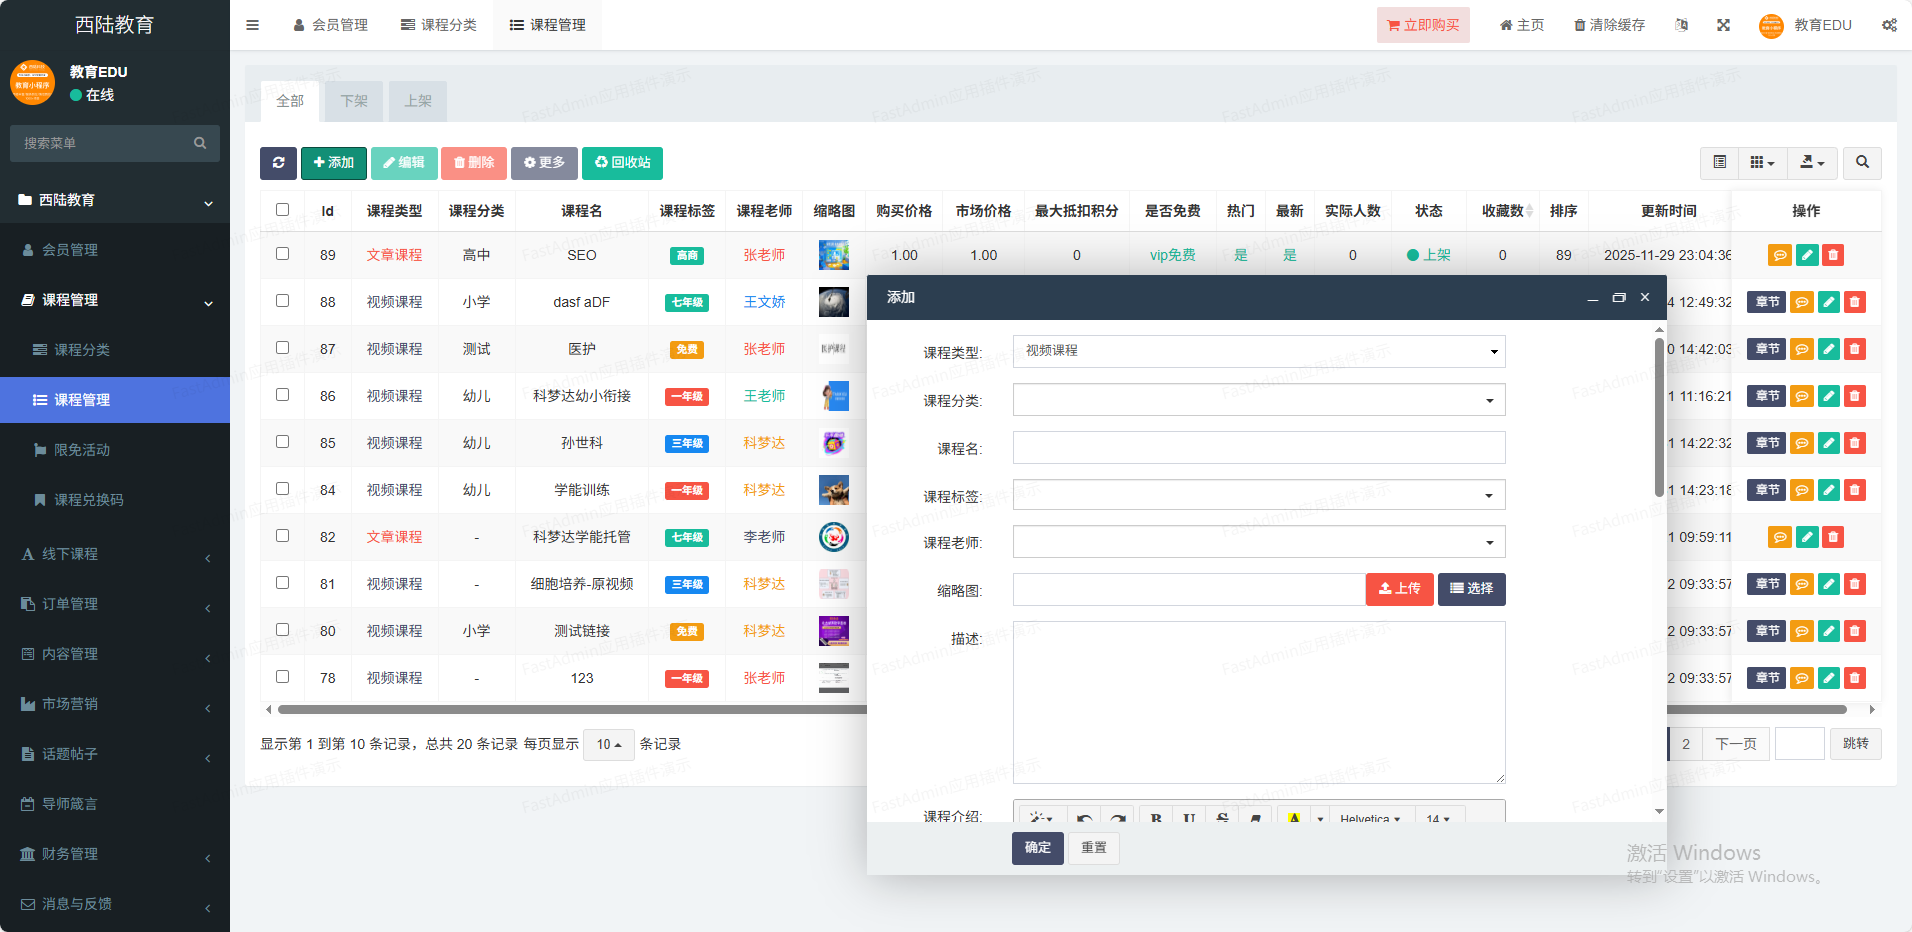Open 限免活动 in the sidebar menu
This screenshot has height=932, width=1912.
(x=82, y=450)
